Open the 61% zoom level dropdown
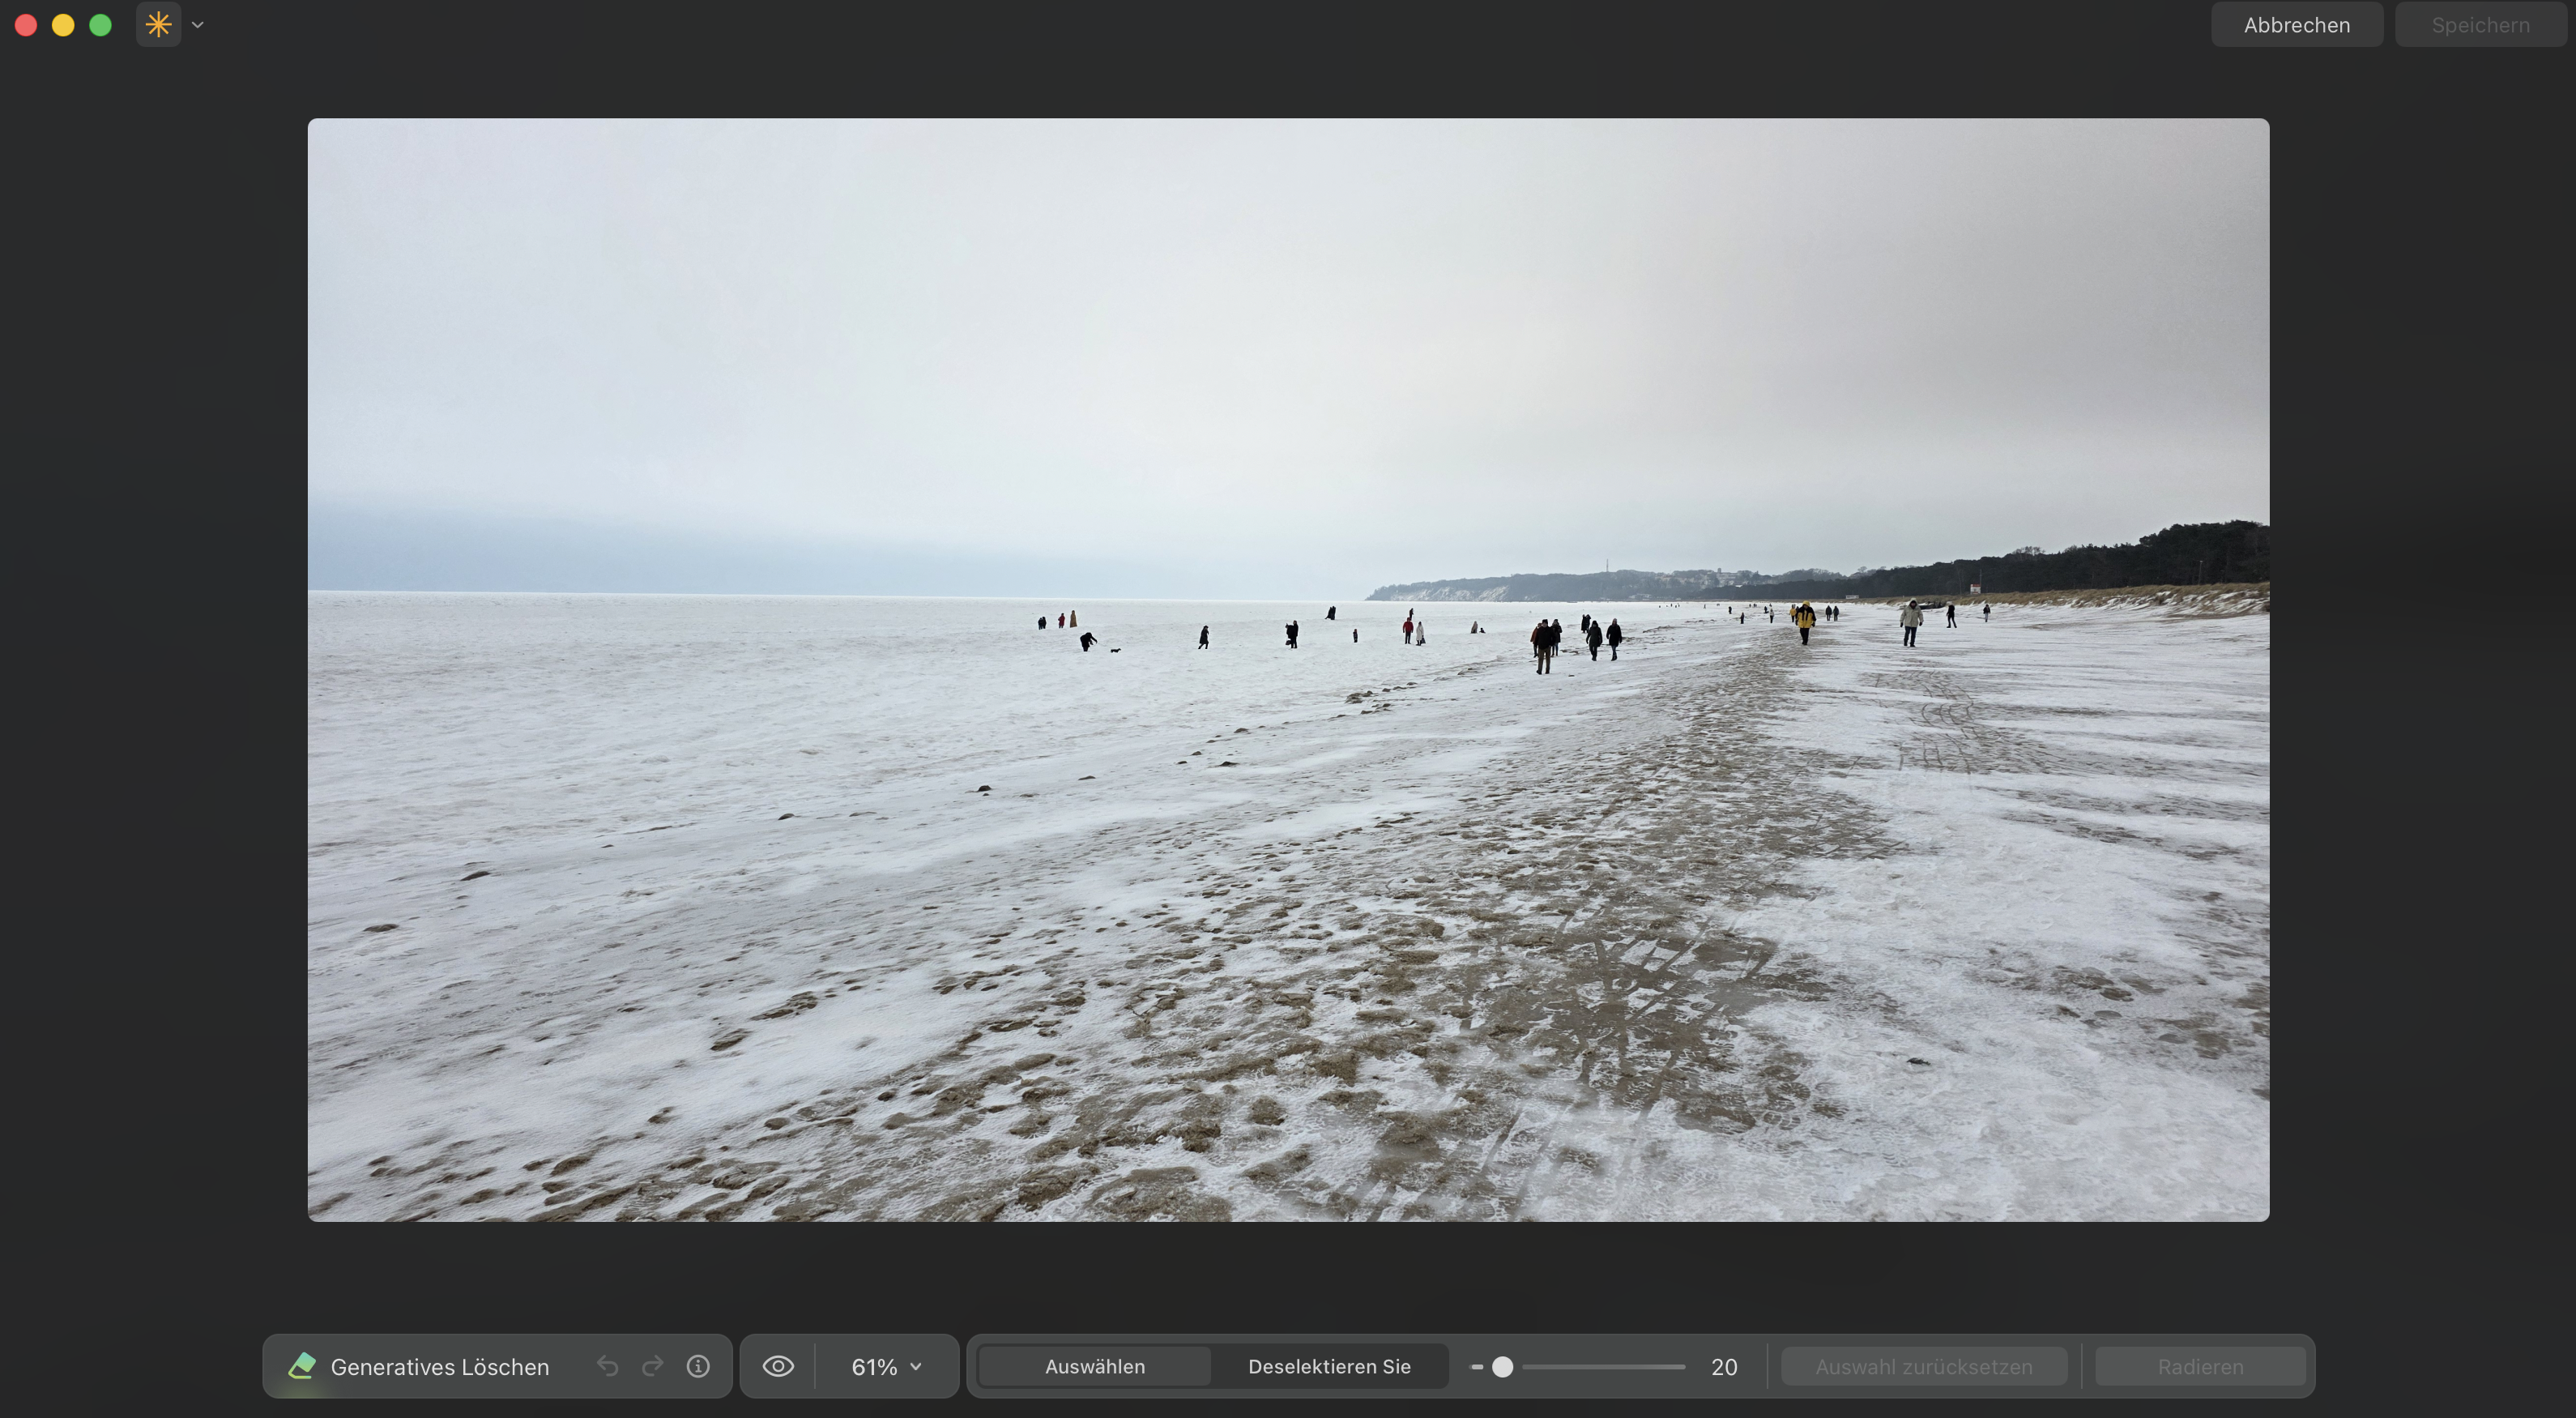The height and width of the screenshot is (1418, 2576). (884, 1366)
